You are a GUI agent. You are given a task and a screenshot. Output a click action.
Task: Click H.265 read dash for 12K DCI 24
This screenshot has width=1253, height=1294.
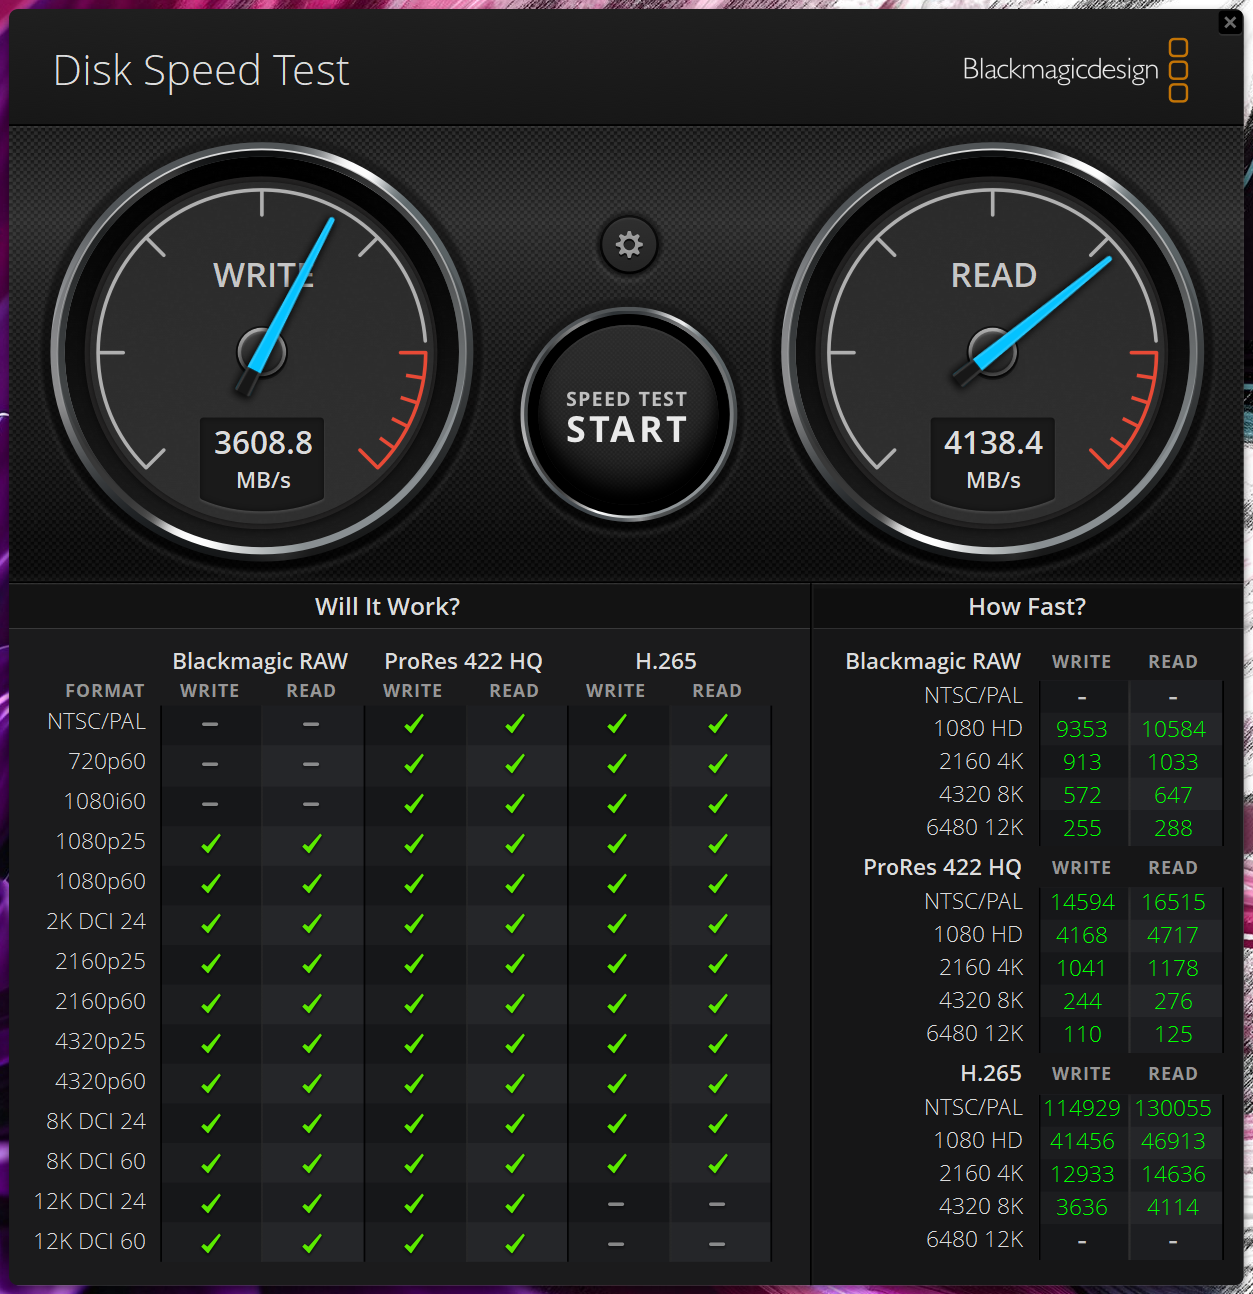tap(717, 1204)
